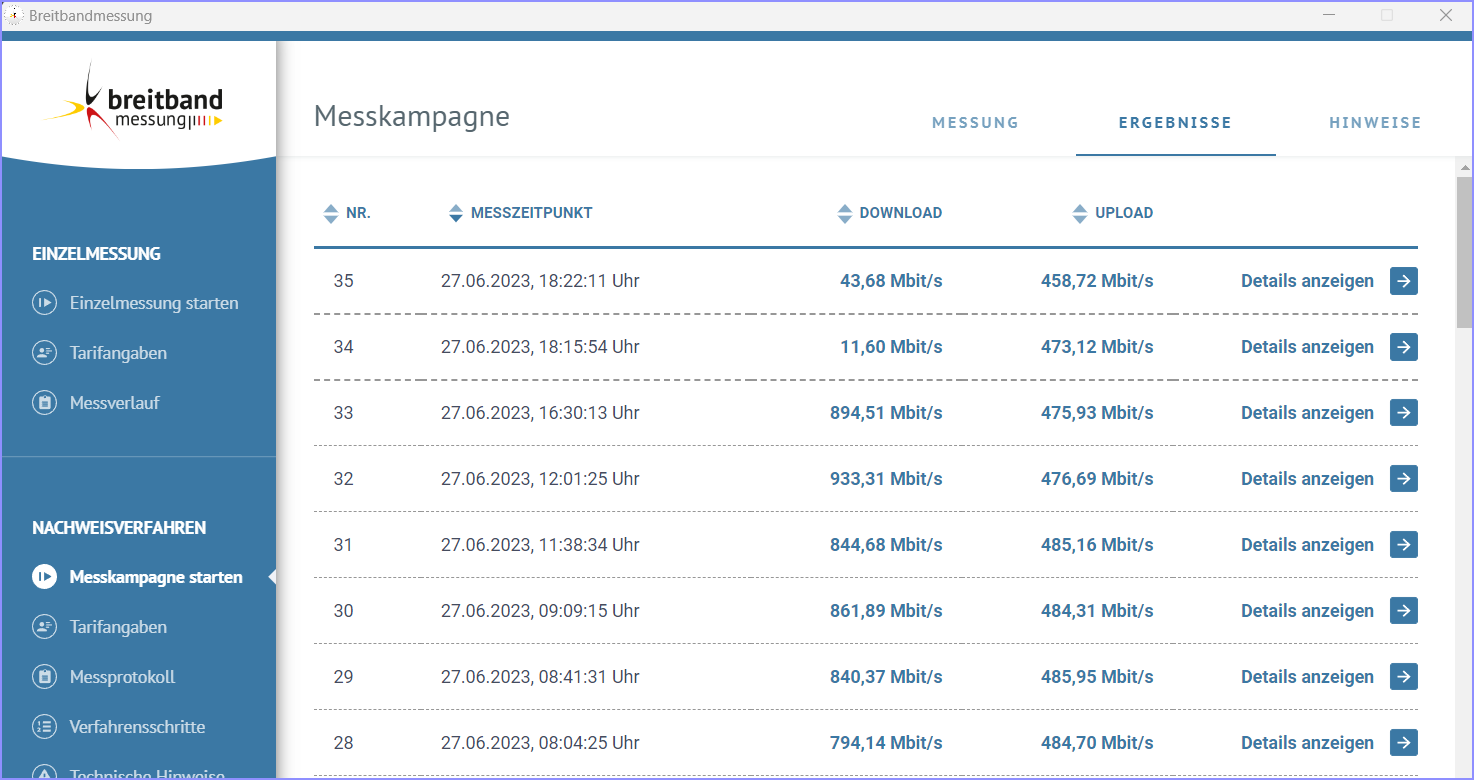Screen dimensions: 1474x780
Task: Close the Breitbandmessung window
Action: click(x=1446, y=15)
